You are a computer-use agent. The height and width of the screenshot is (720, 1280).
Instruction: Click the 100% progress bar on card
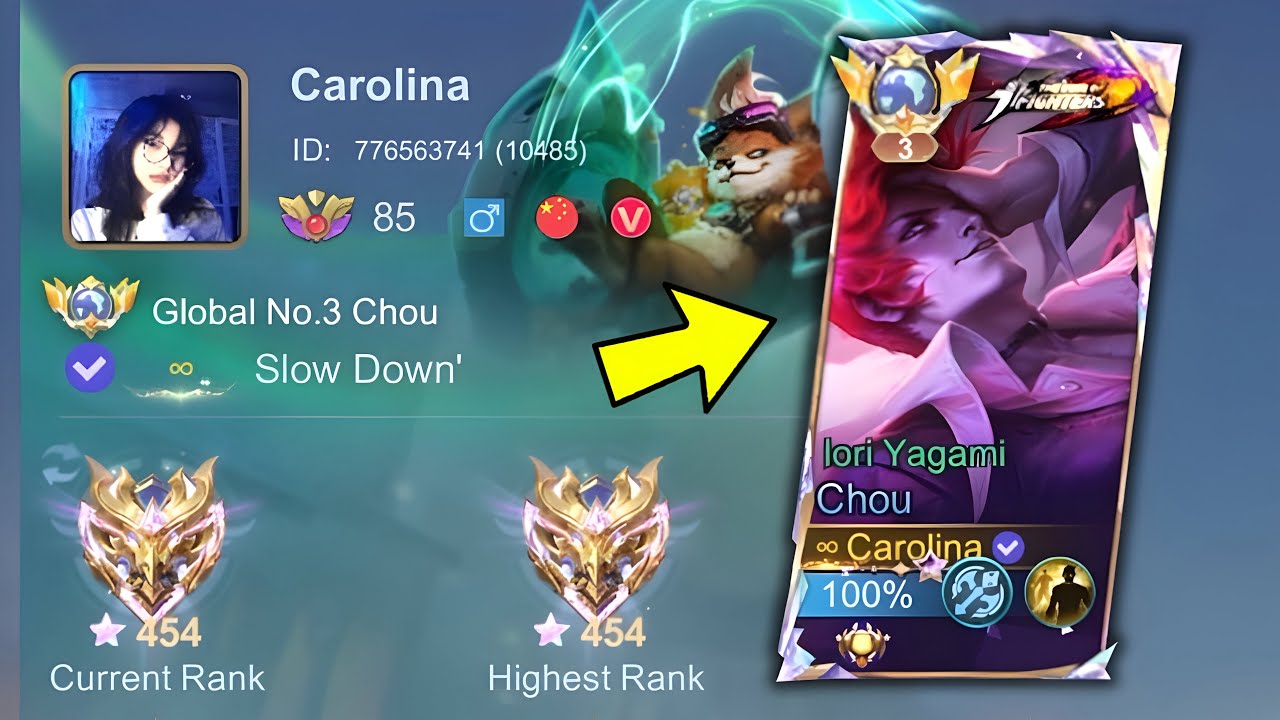867,596
